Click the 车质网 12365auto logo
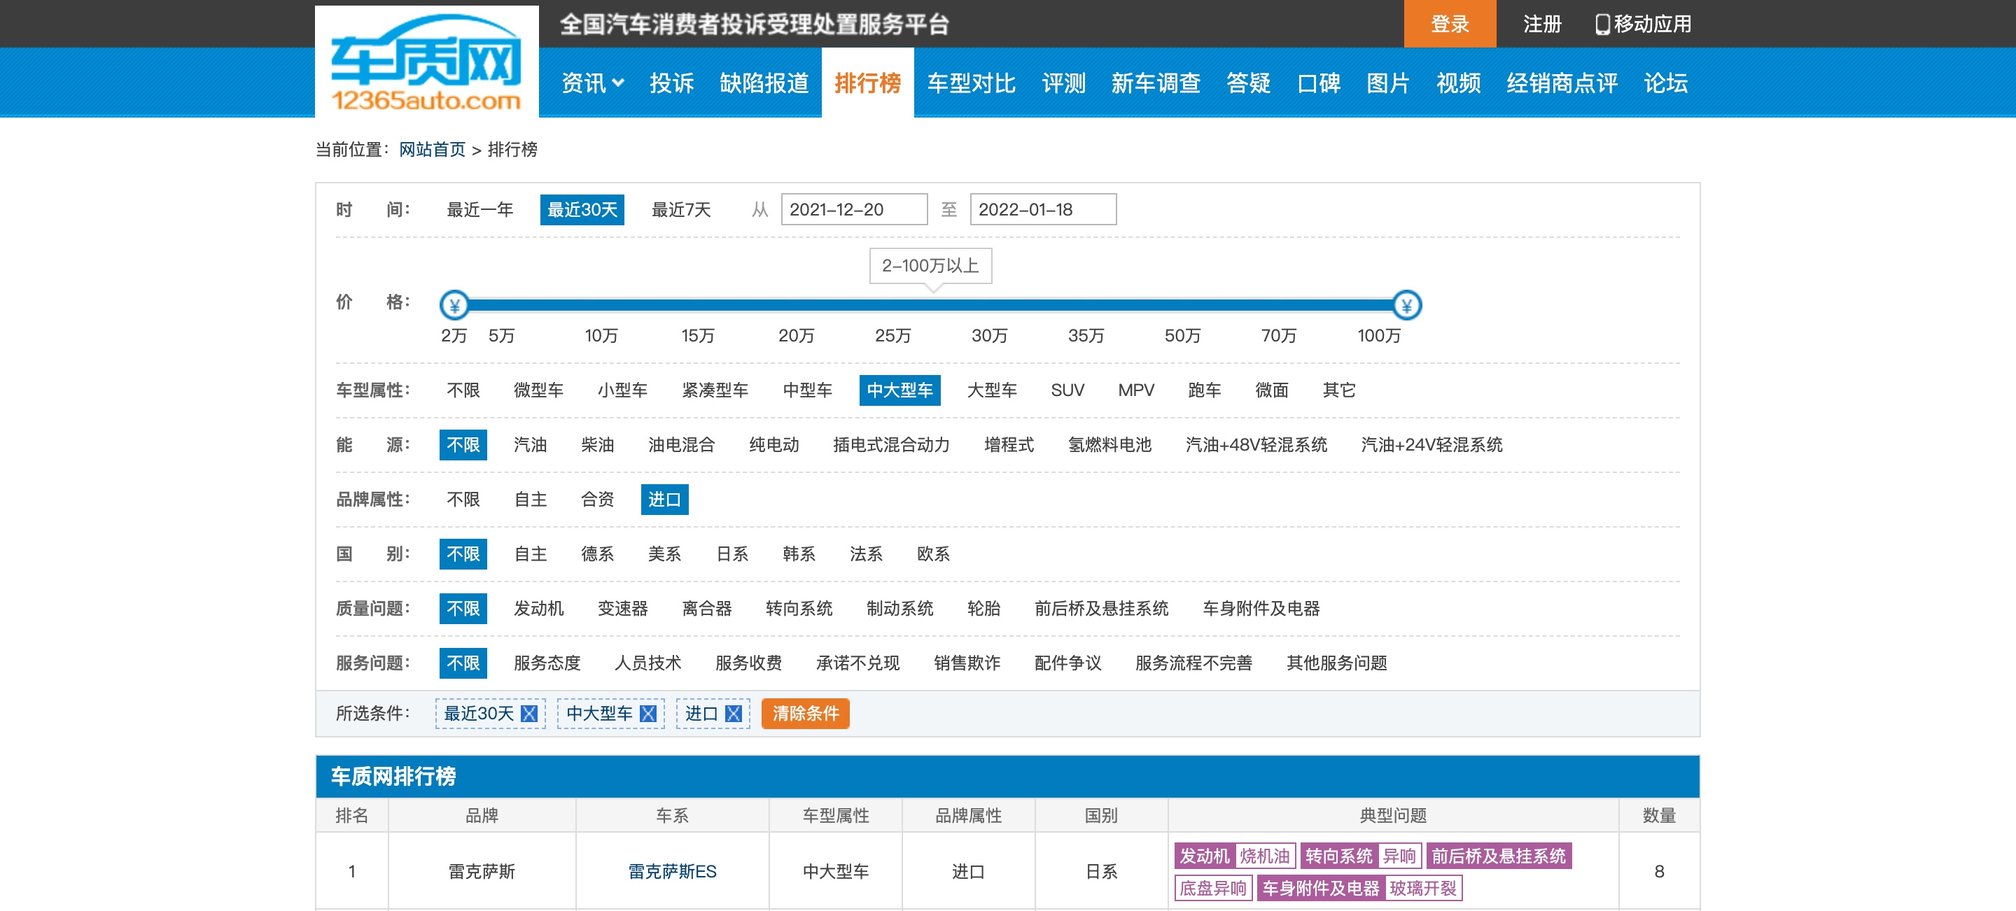Screen dimensions: 2016x911 426,62
